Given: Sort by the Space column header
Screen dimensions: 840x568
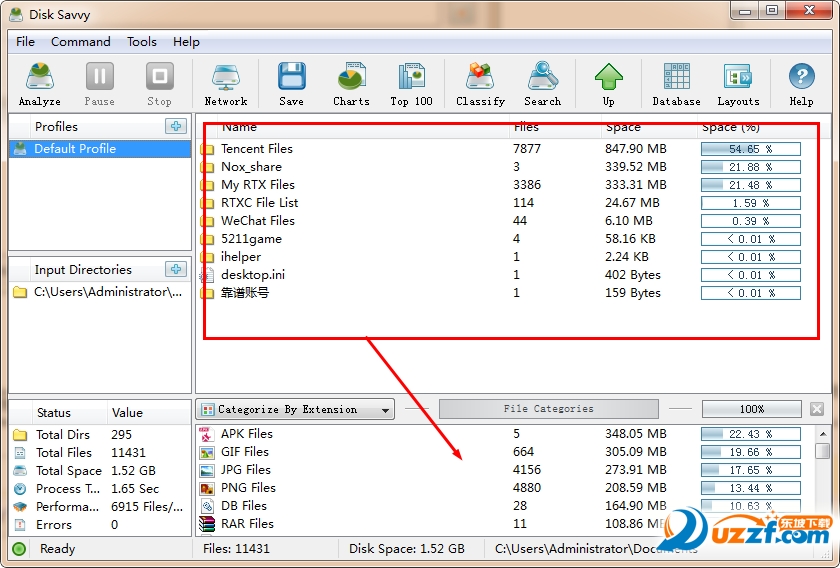Looking at the screenshot, I should coord(623,127).
